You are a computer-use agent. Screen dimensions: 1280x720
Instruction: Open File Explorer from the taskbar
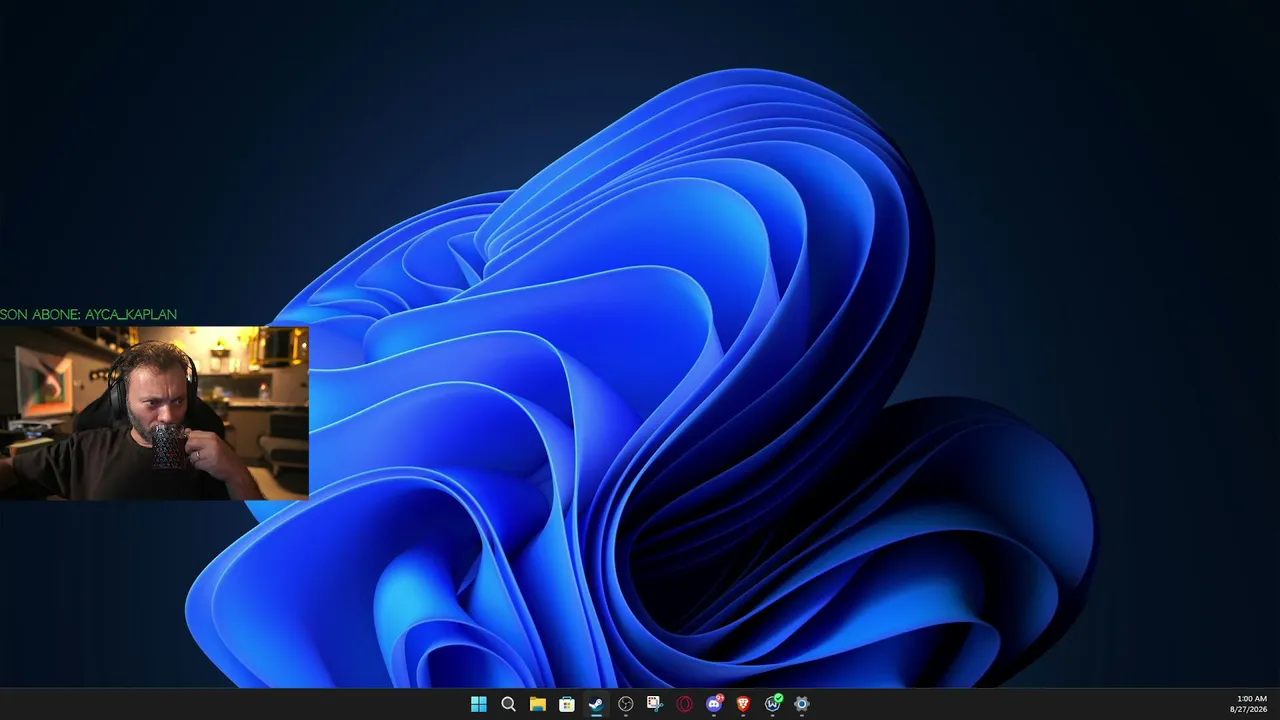pos(537,704)
